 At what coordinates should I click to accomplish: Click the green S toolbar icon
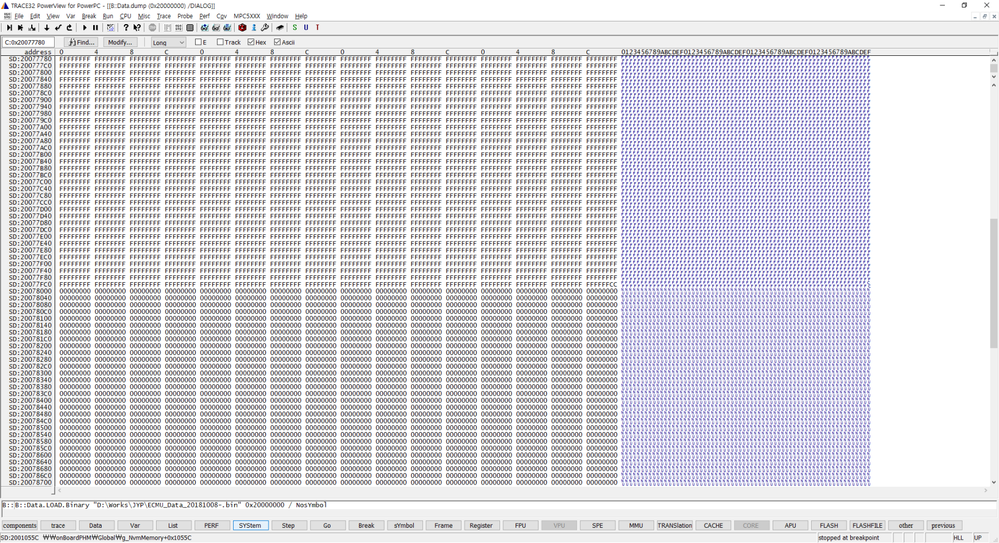point(294,27)
